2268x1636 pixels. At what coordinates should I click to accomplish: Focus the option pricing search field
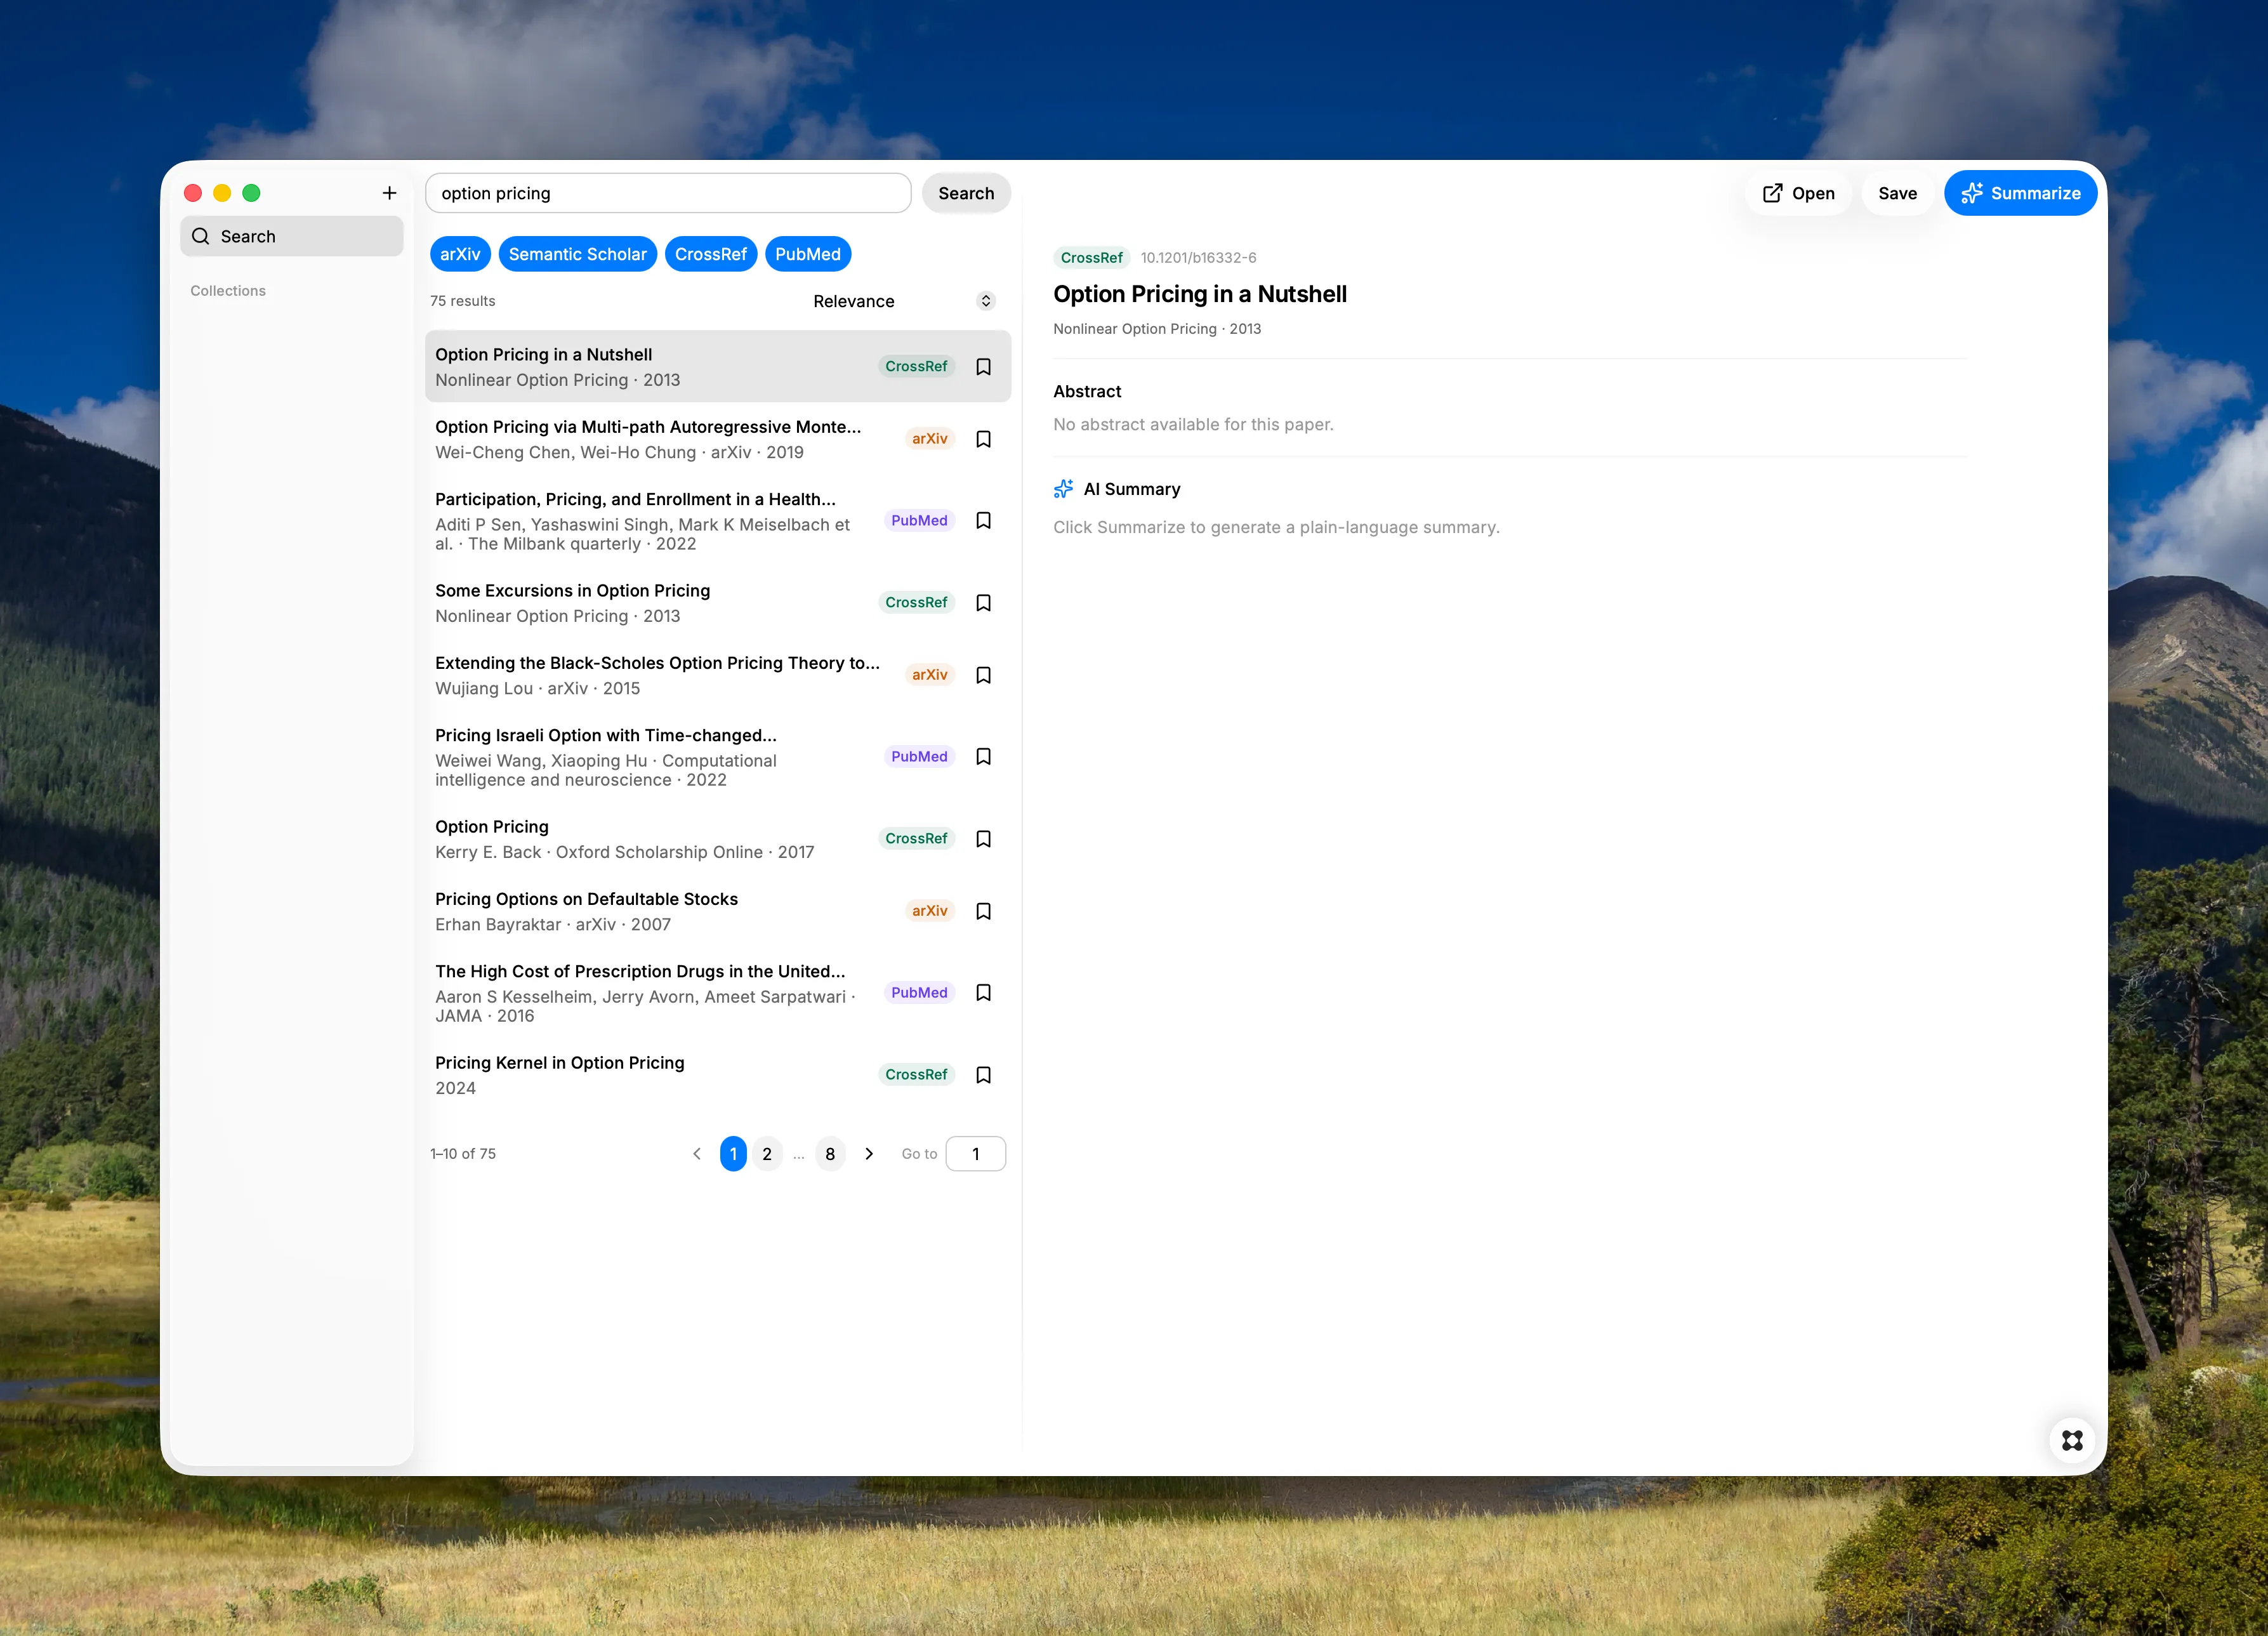click(x=668, y=193)
